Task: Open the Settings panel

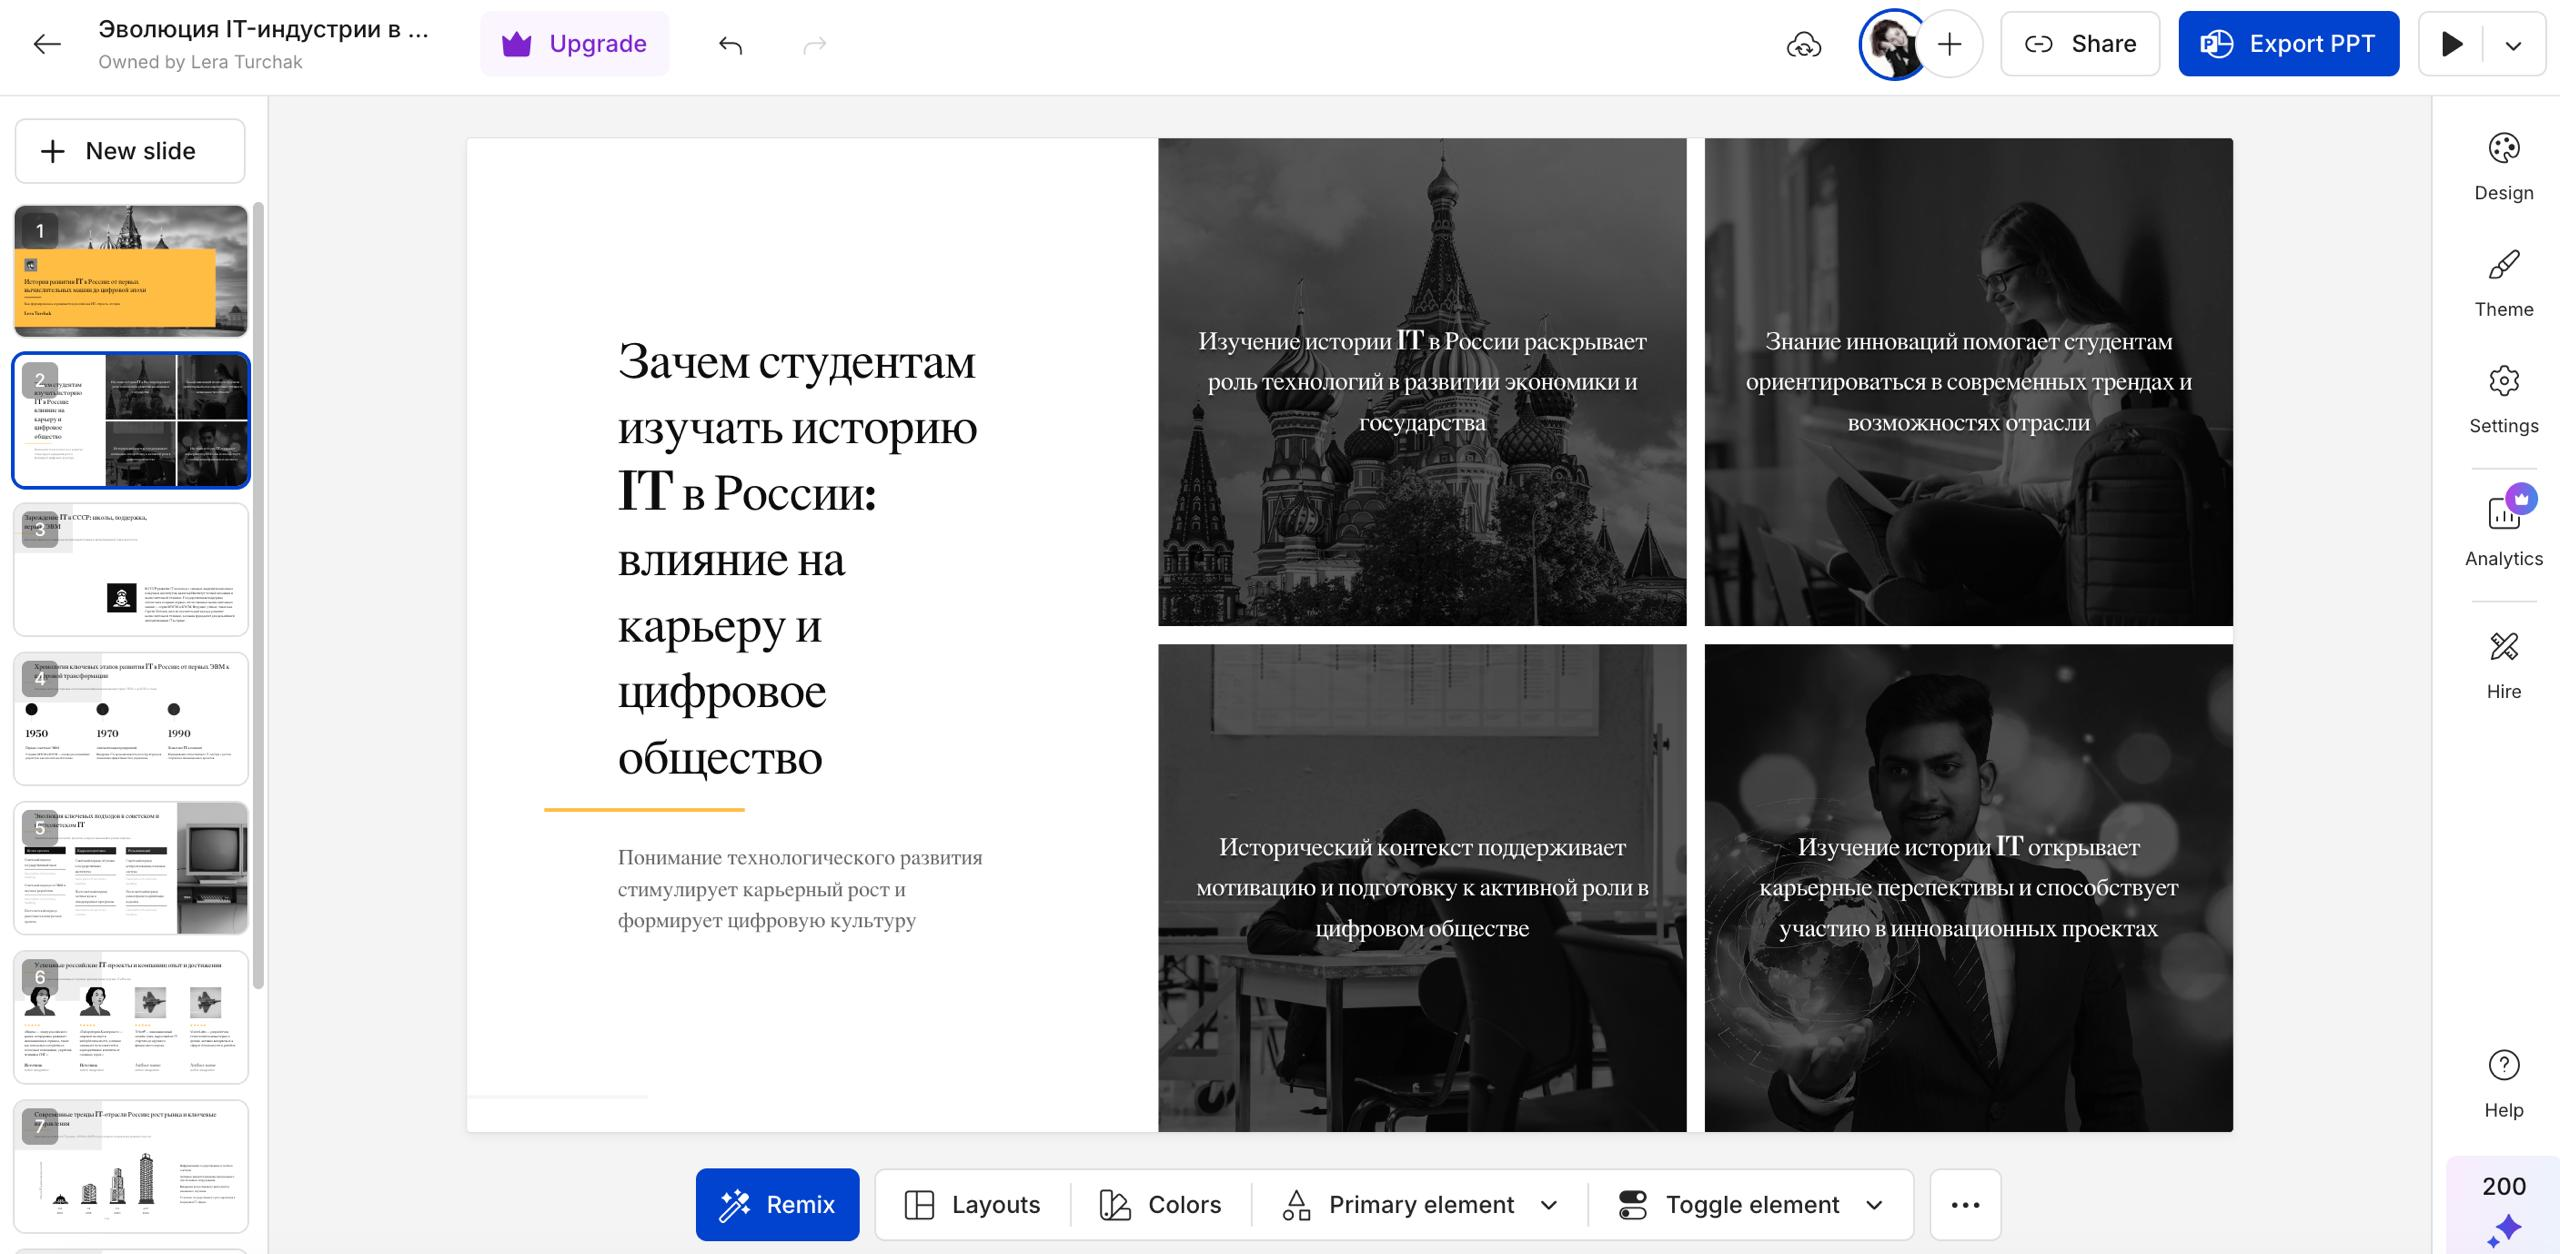Action: tap(2502, 395)
